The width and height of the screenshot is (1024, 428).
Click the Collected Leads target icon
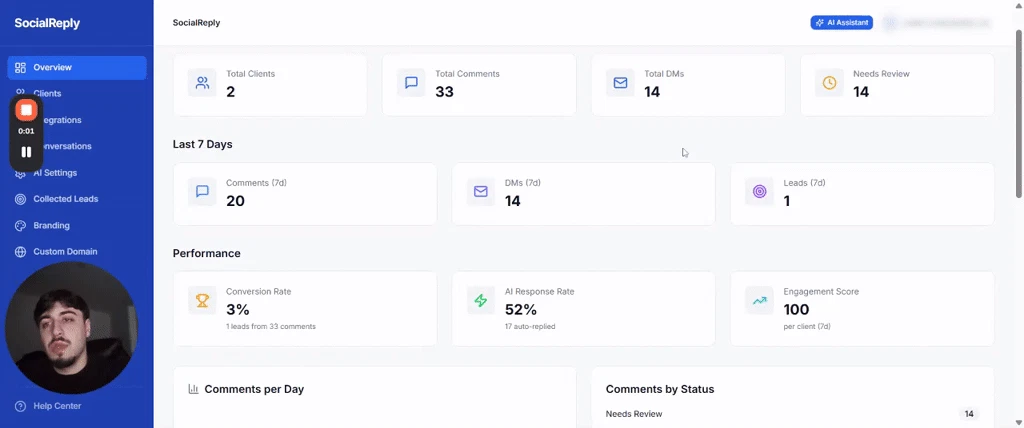pos(20,199)
